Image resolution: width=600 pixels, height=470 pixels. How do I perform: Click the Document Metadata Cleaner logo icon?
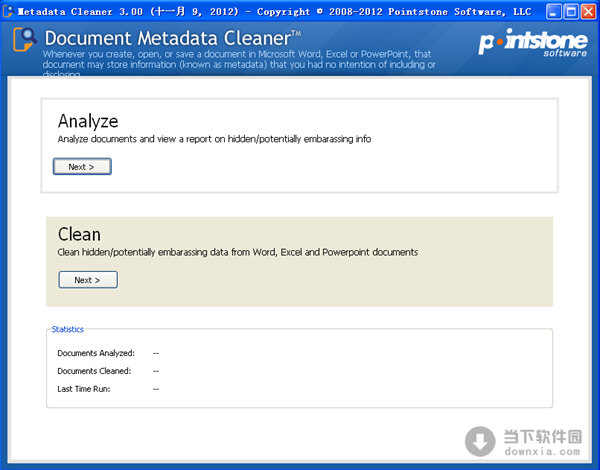click(x=25, y=39)
